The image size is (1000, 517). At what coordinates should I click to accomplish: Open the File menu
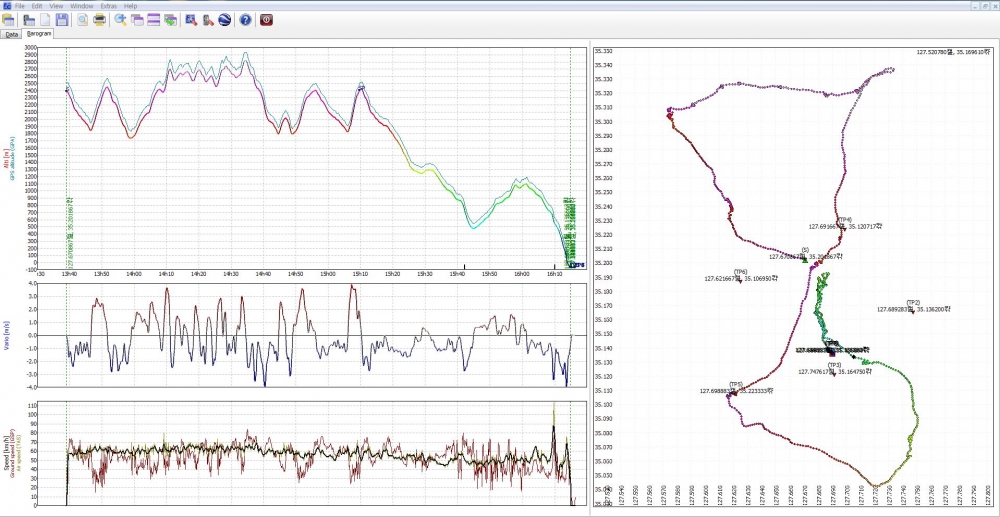pos(20,6)
